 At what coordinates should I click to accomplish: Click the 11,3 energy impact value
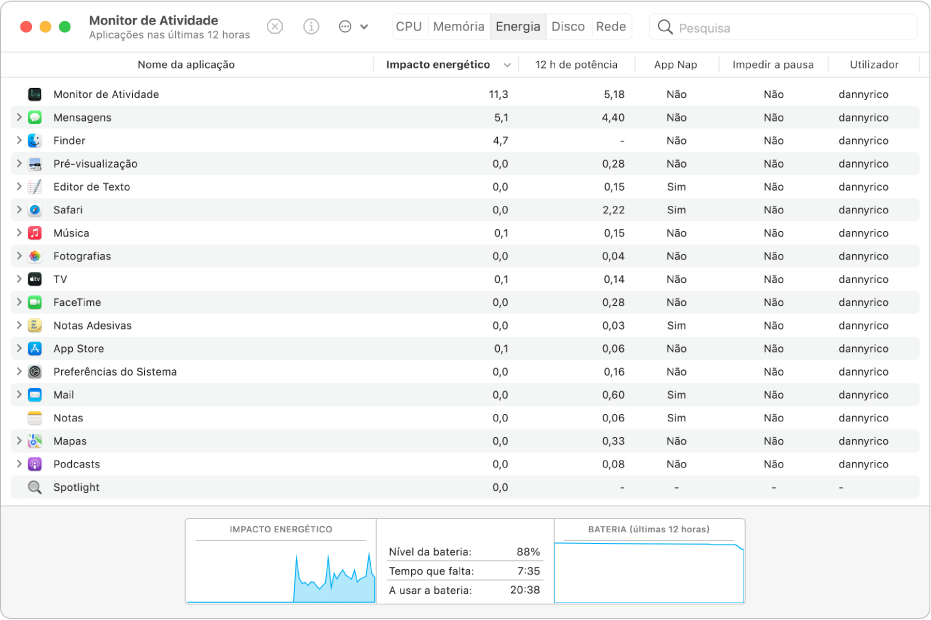click(498, 94)
